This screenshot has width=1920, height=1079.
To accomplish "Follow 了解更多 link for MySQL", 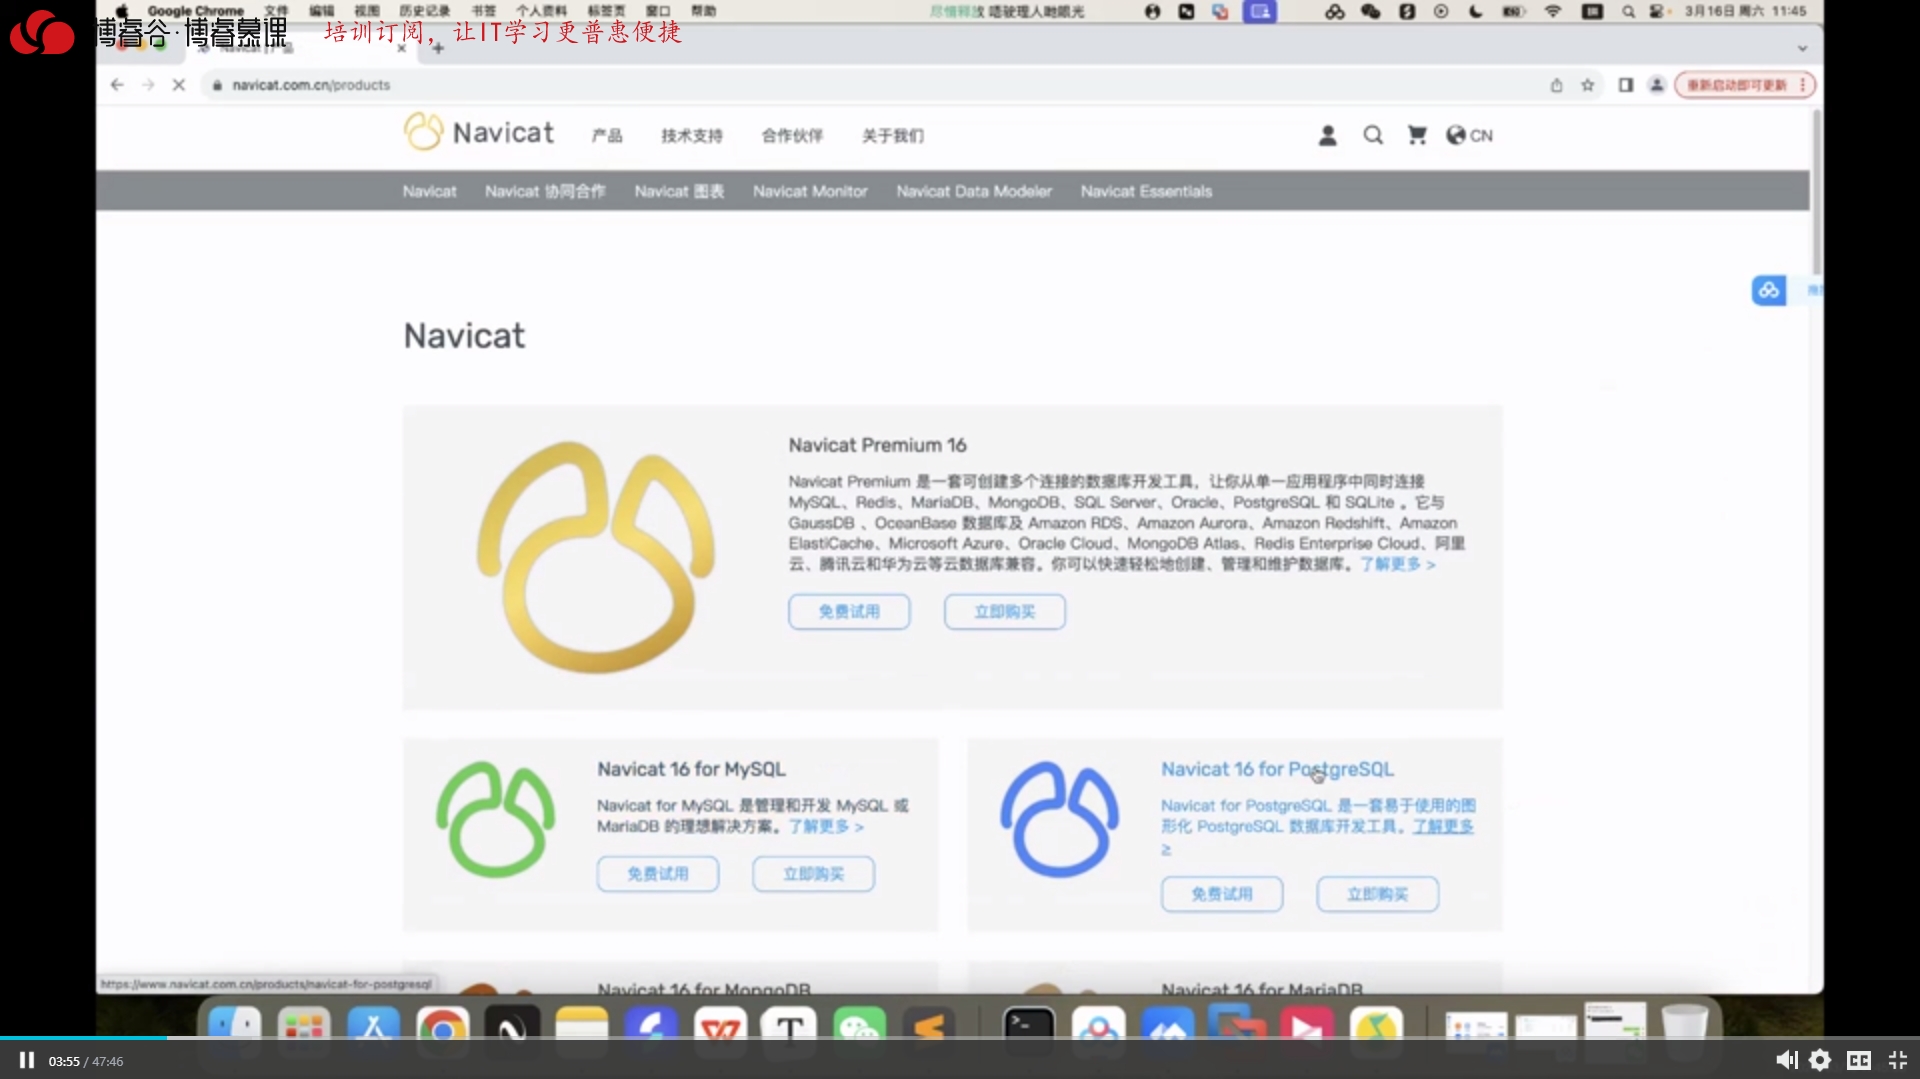I will pos(826,827).
